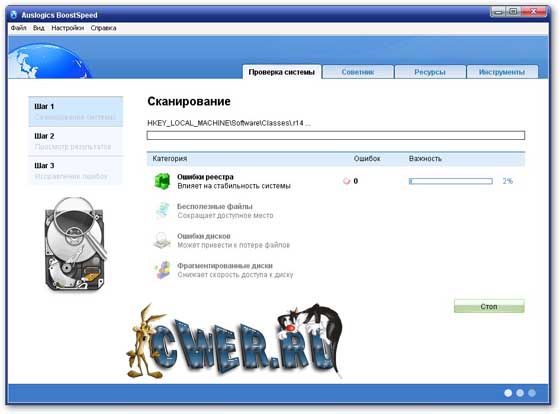The width and height of the screenshot is (560, 414).
Task: Open the Файл menu
Action: coord(18,28)
